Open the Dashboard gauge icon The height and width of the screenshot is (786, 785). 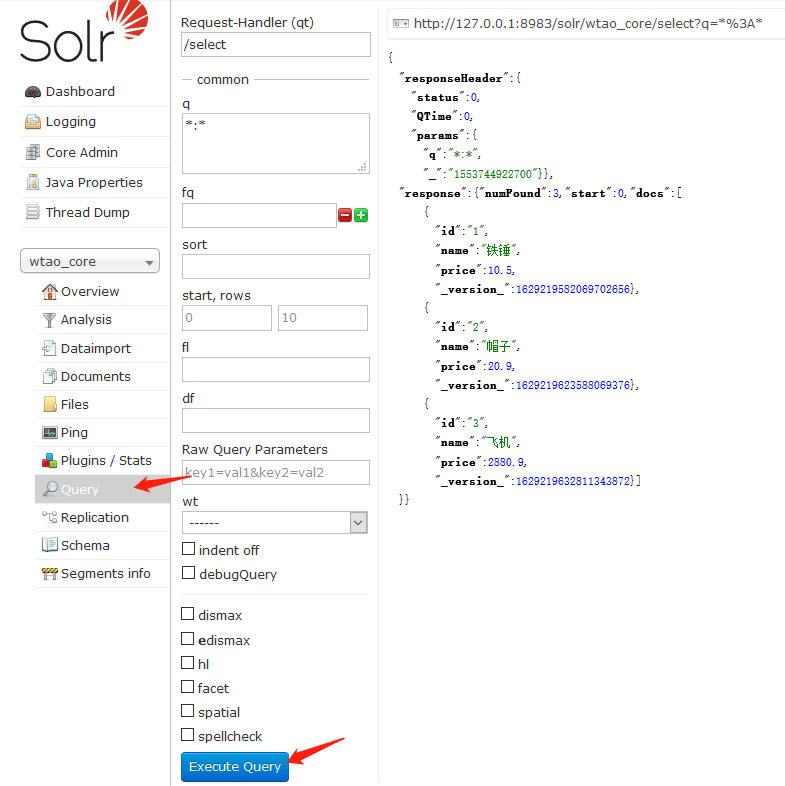tap(33, 92)
